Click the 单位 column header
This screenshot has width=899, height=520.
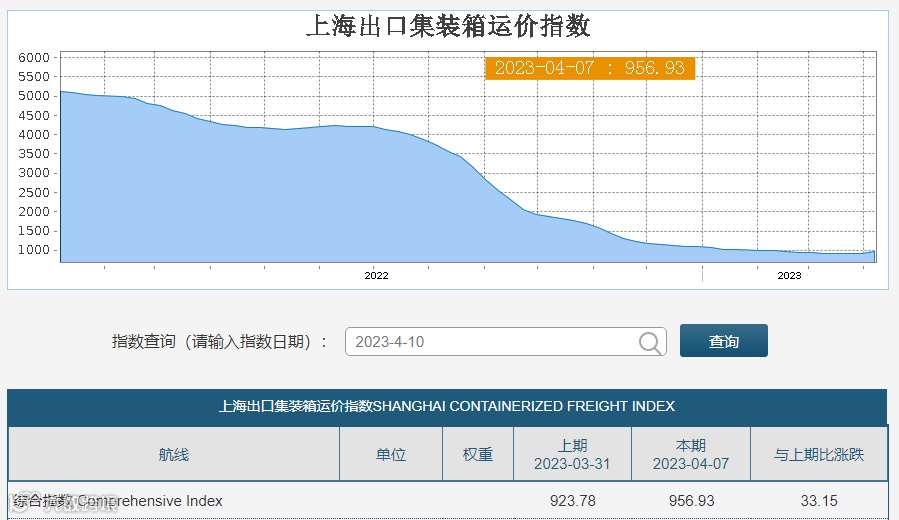(391, 455)
